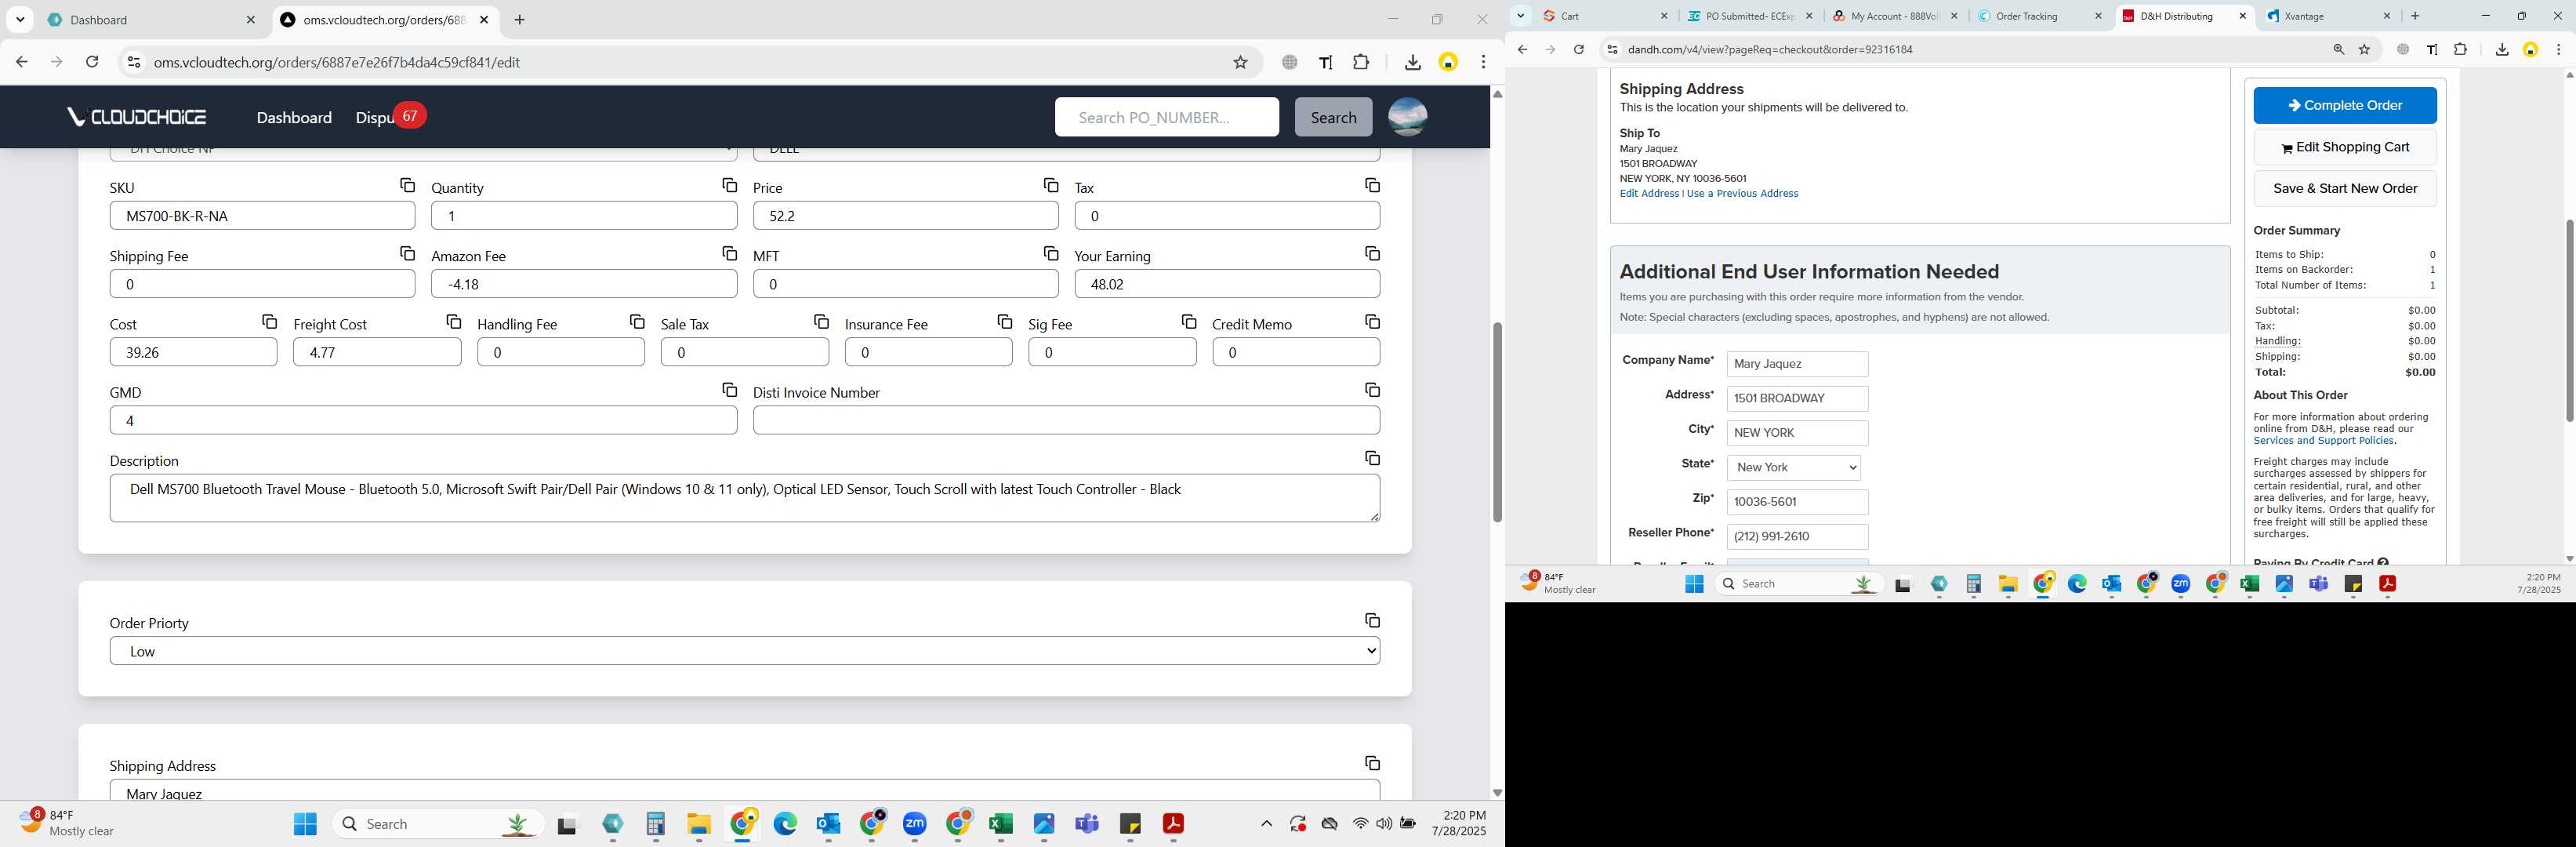
Task: Copy the Handling Fee value
Action: pyautogui.click(x=637, y=321)
